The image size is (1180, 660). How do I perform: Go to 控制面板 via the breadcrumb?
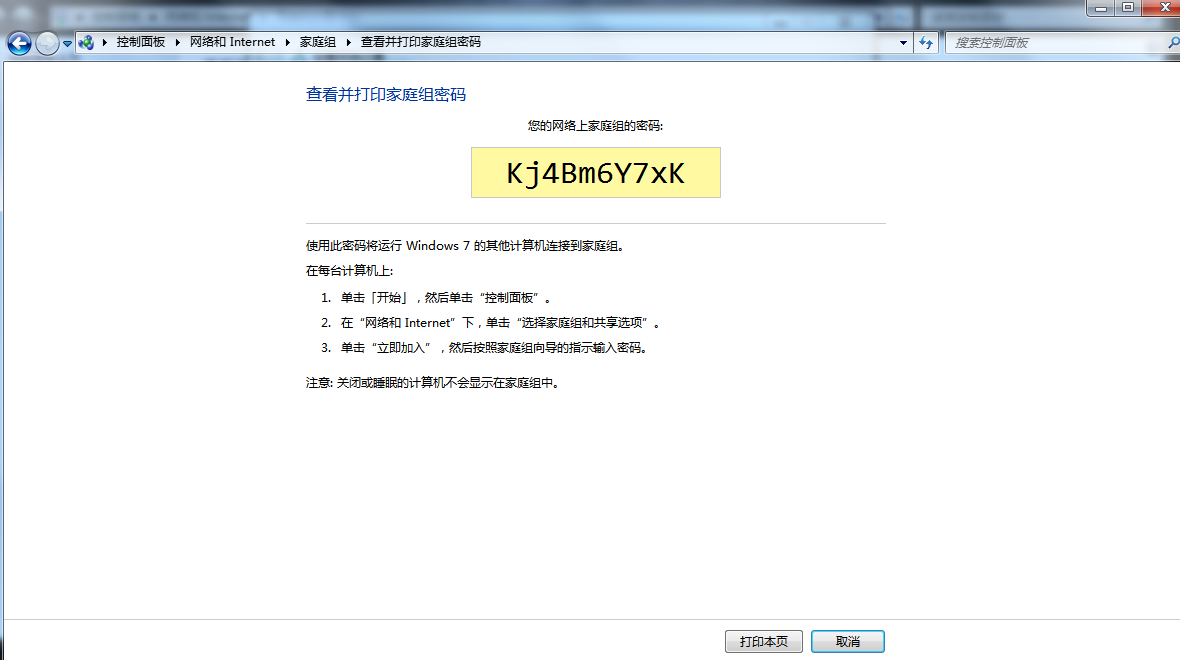[142, 43]
